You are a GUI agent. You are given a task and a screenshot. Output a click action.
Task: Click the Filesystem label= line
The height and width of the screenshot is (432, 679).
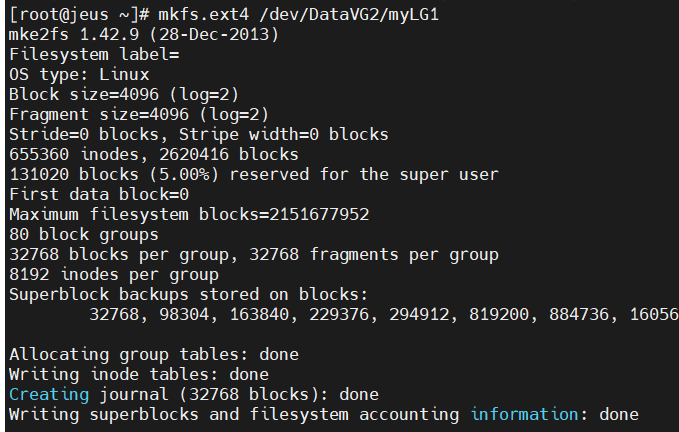click(94, 55)
